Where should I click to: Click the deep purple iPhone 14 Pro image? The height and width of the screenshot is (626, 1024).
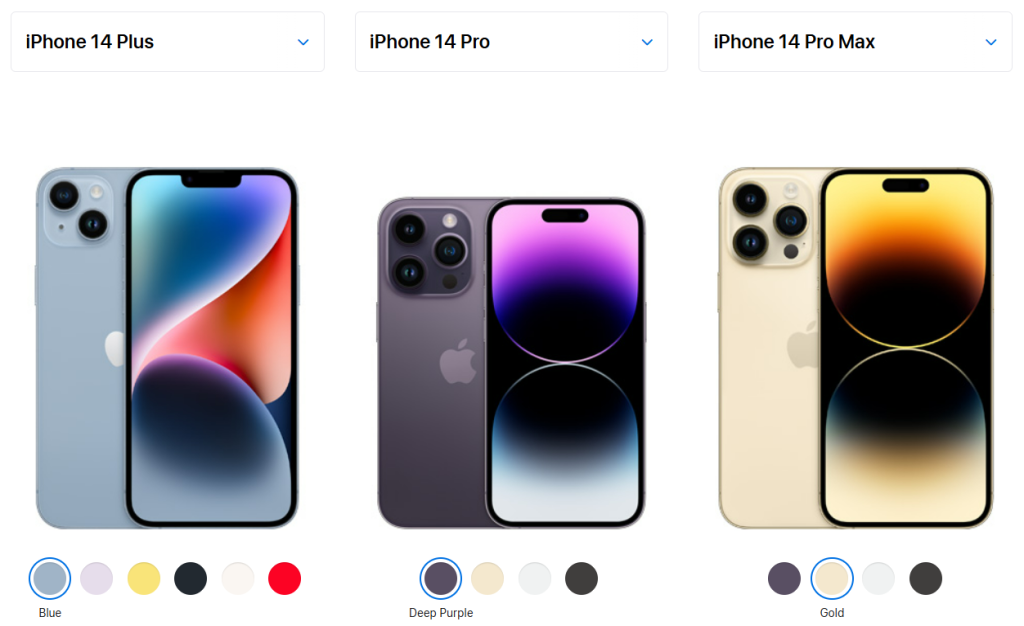pyautogui.click(x=511, y=363)
